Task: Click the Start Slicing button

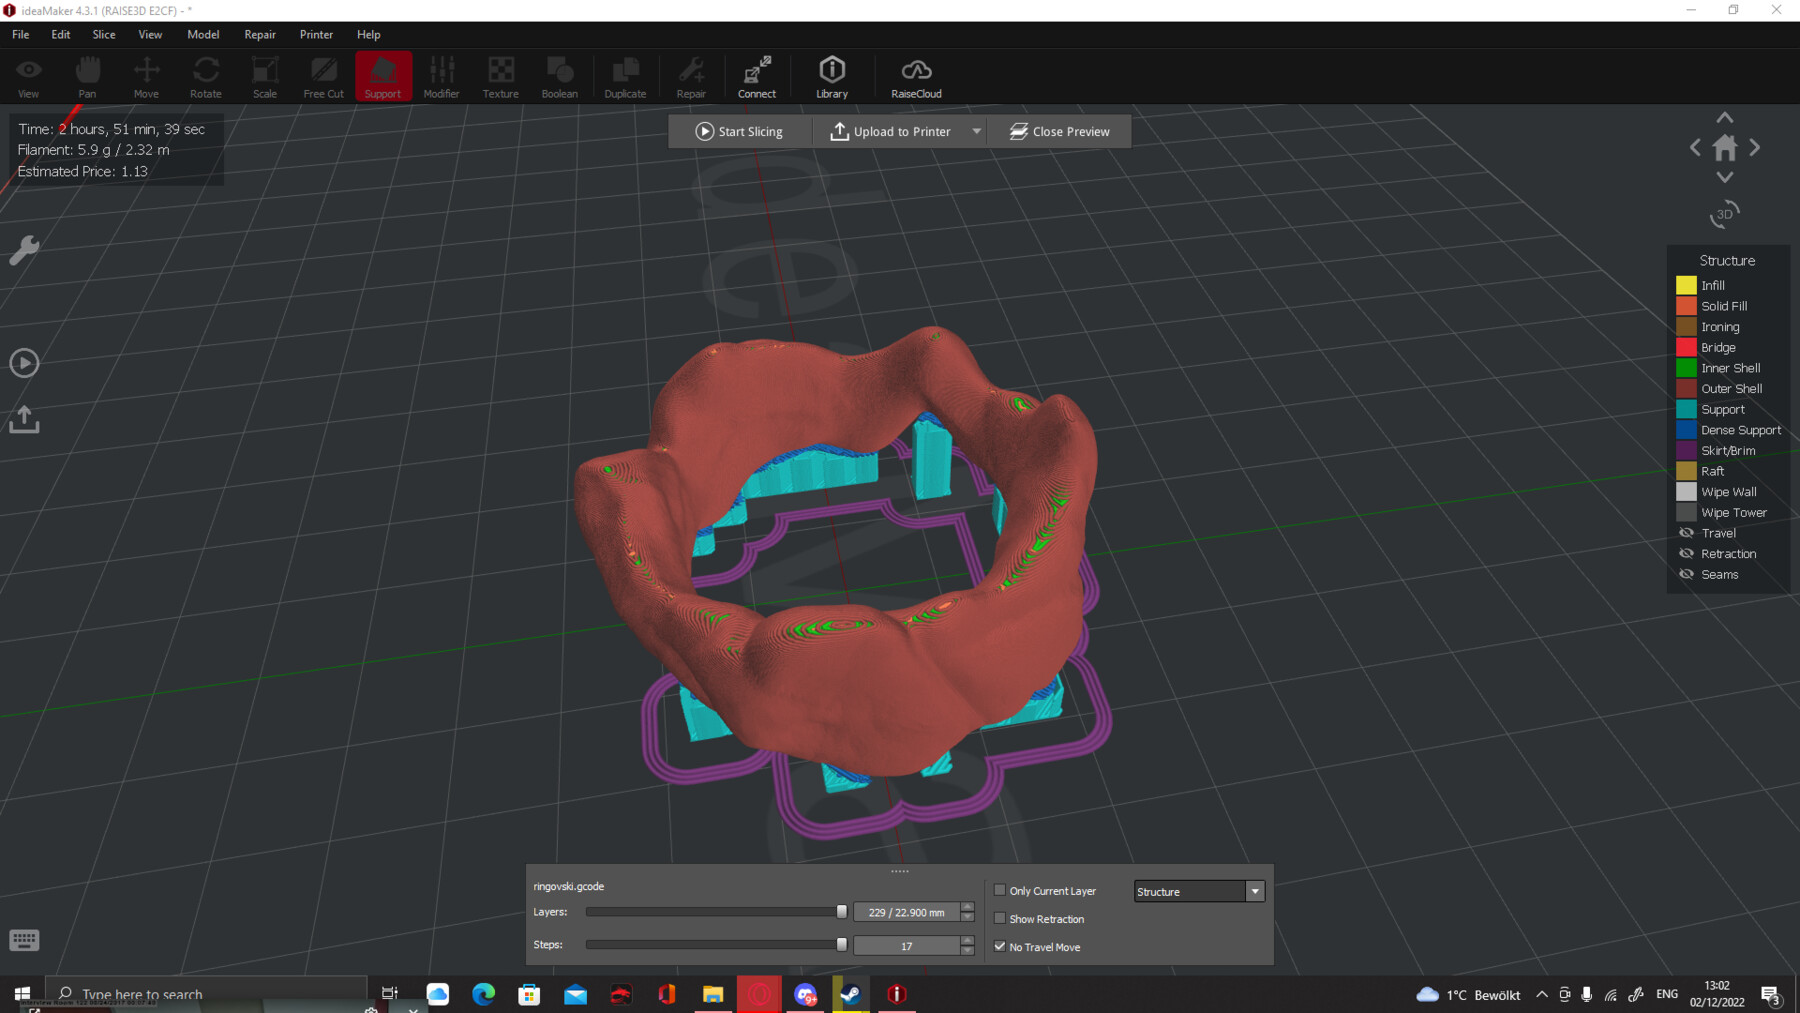Action: (740, 131)
